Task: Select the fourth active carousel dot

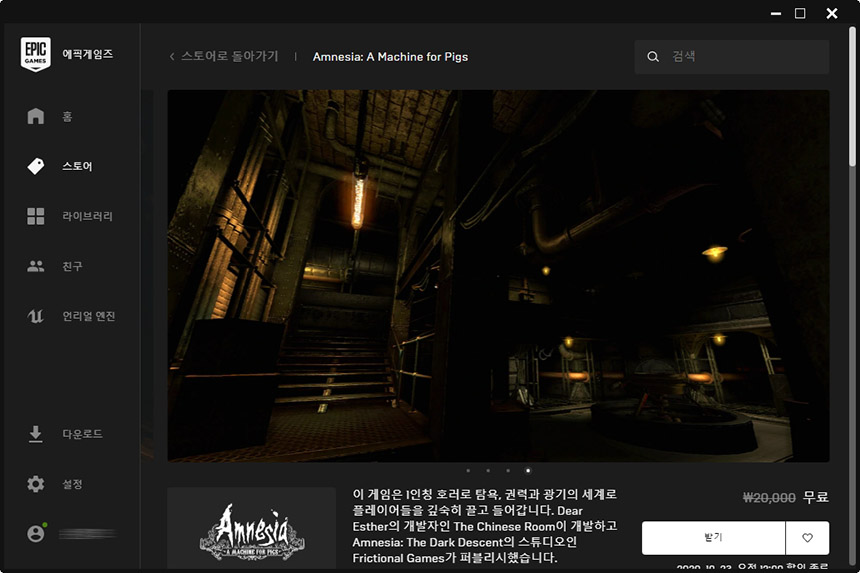Action: coord(528,470)
